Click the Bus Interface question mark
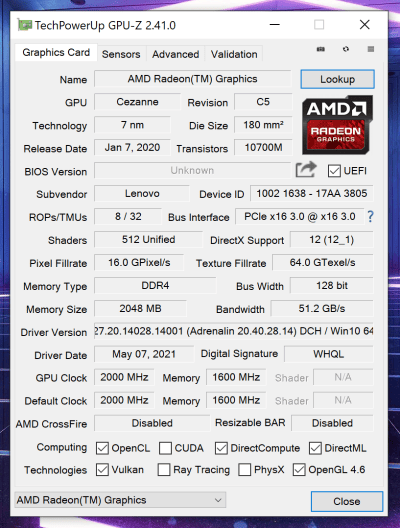 click(x=370, y=217)
